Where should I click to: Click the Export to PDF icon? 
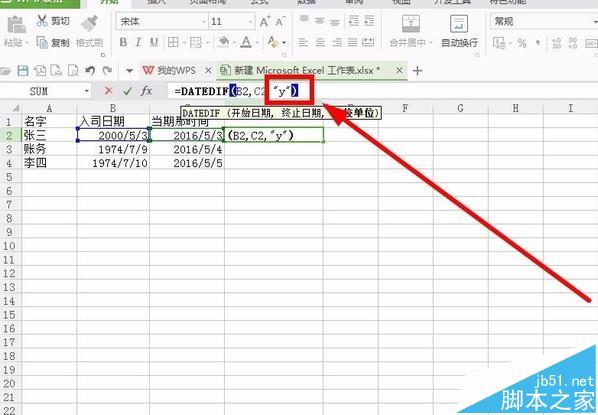[x=40, y=71]
